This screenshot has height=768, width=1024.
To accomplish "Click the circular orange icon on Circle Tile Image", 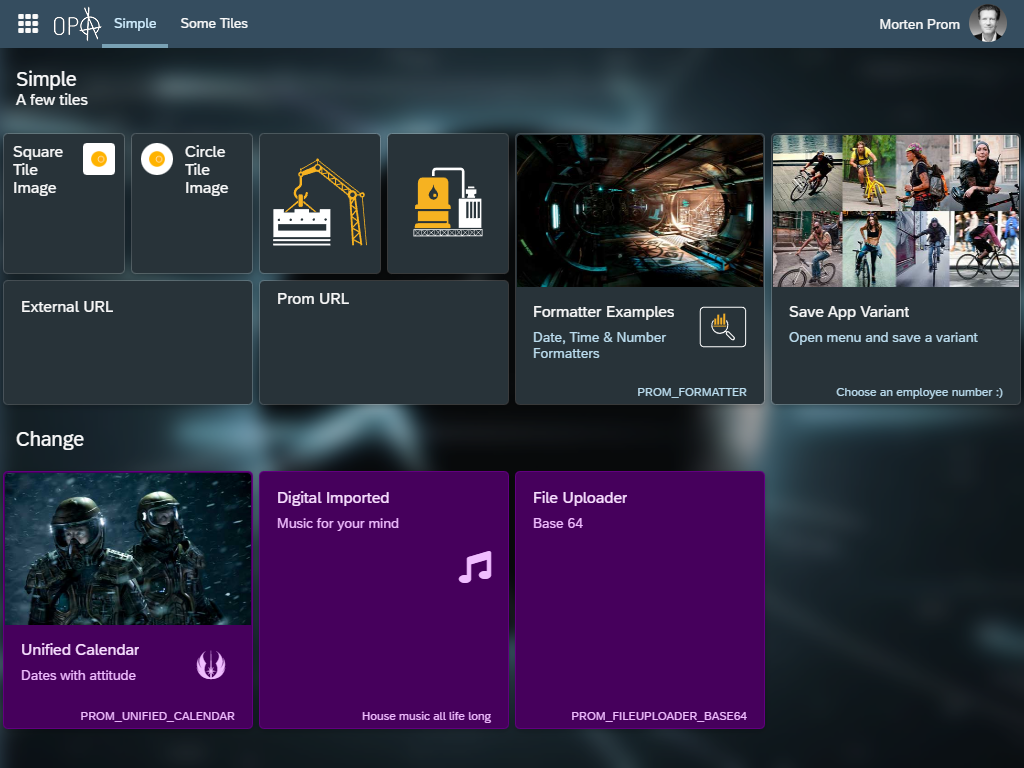I will [157, 159].
